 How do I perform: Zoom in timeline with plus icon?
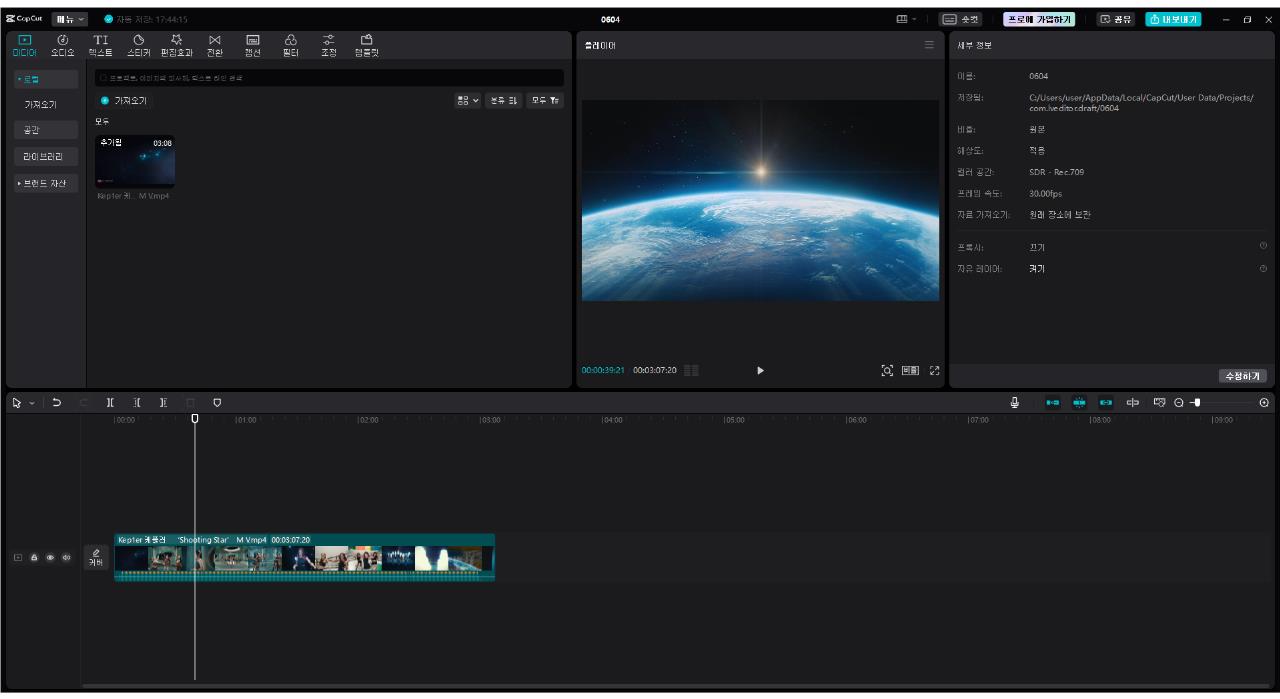(1265, 403)
